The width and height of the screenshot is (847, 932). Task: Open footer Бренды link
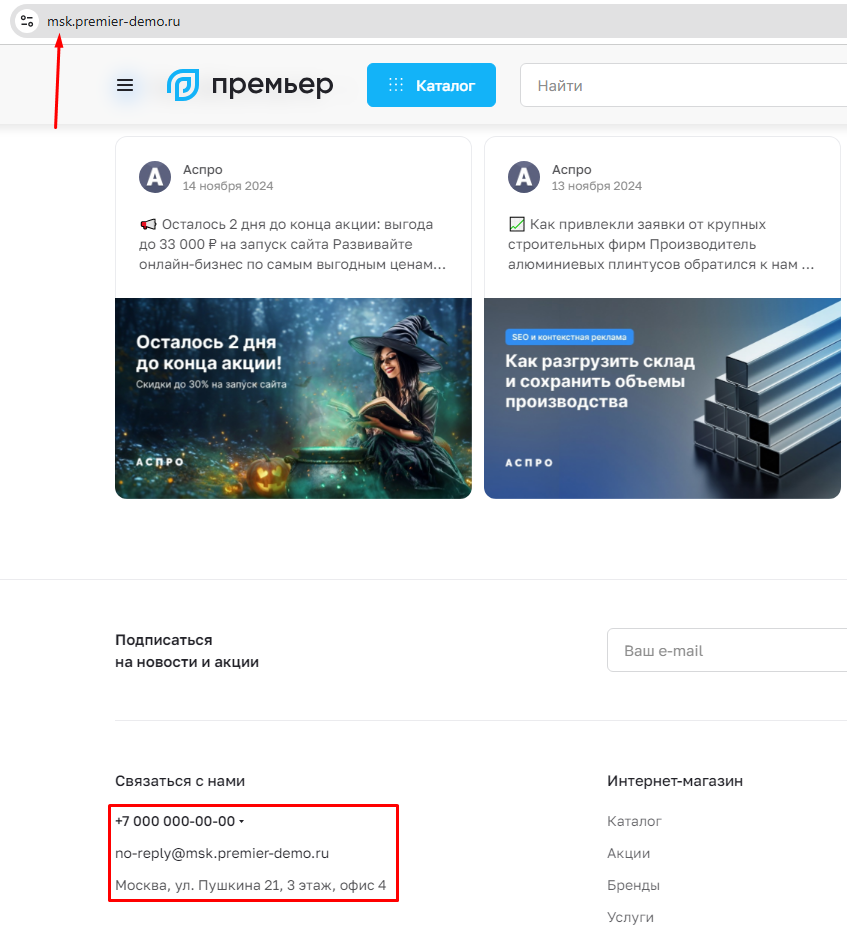tap(633, 886)
